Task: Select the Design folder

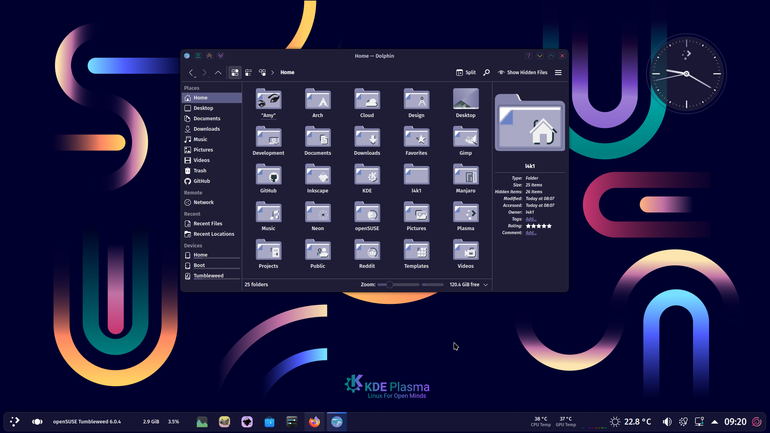Action: [x=416, y=104]
